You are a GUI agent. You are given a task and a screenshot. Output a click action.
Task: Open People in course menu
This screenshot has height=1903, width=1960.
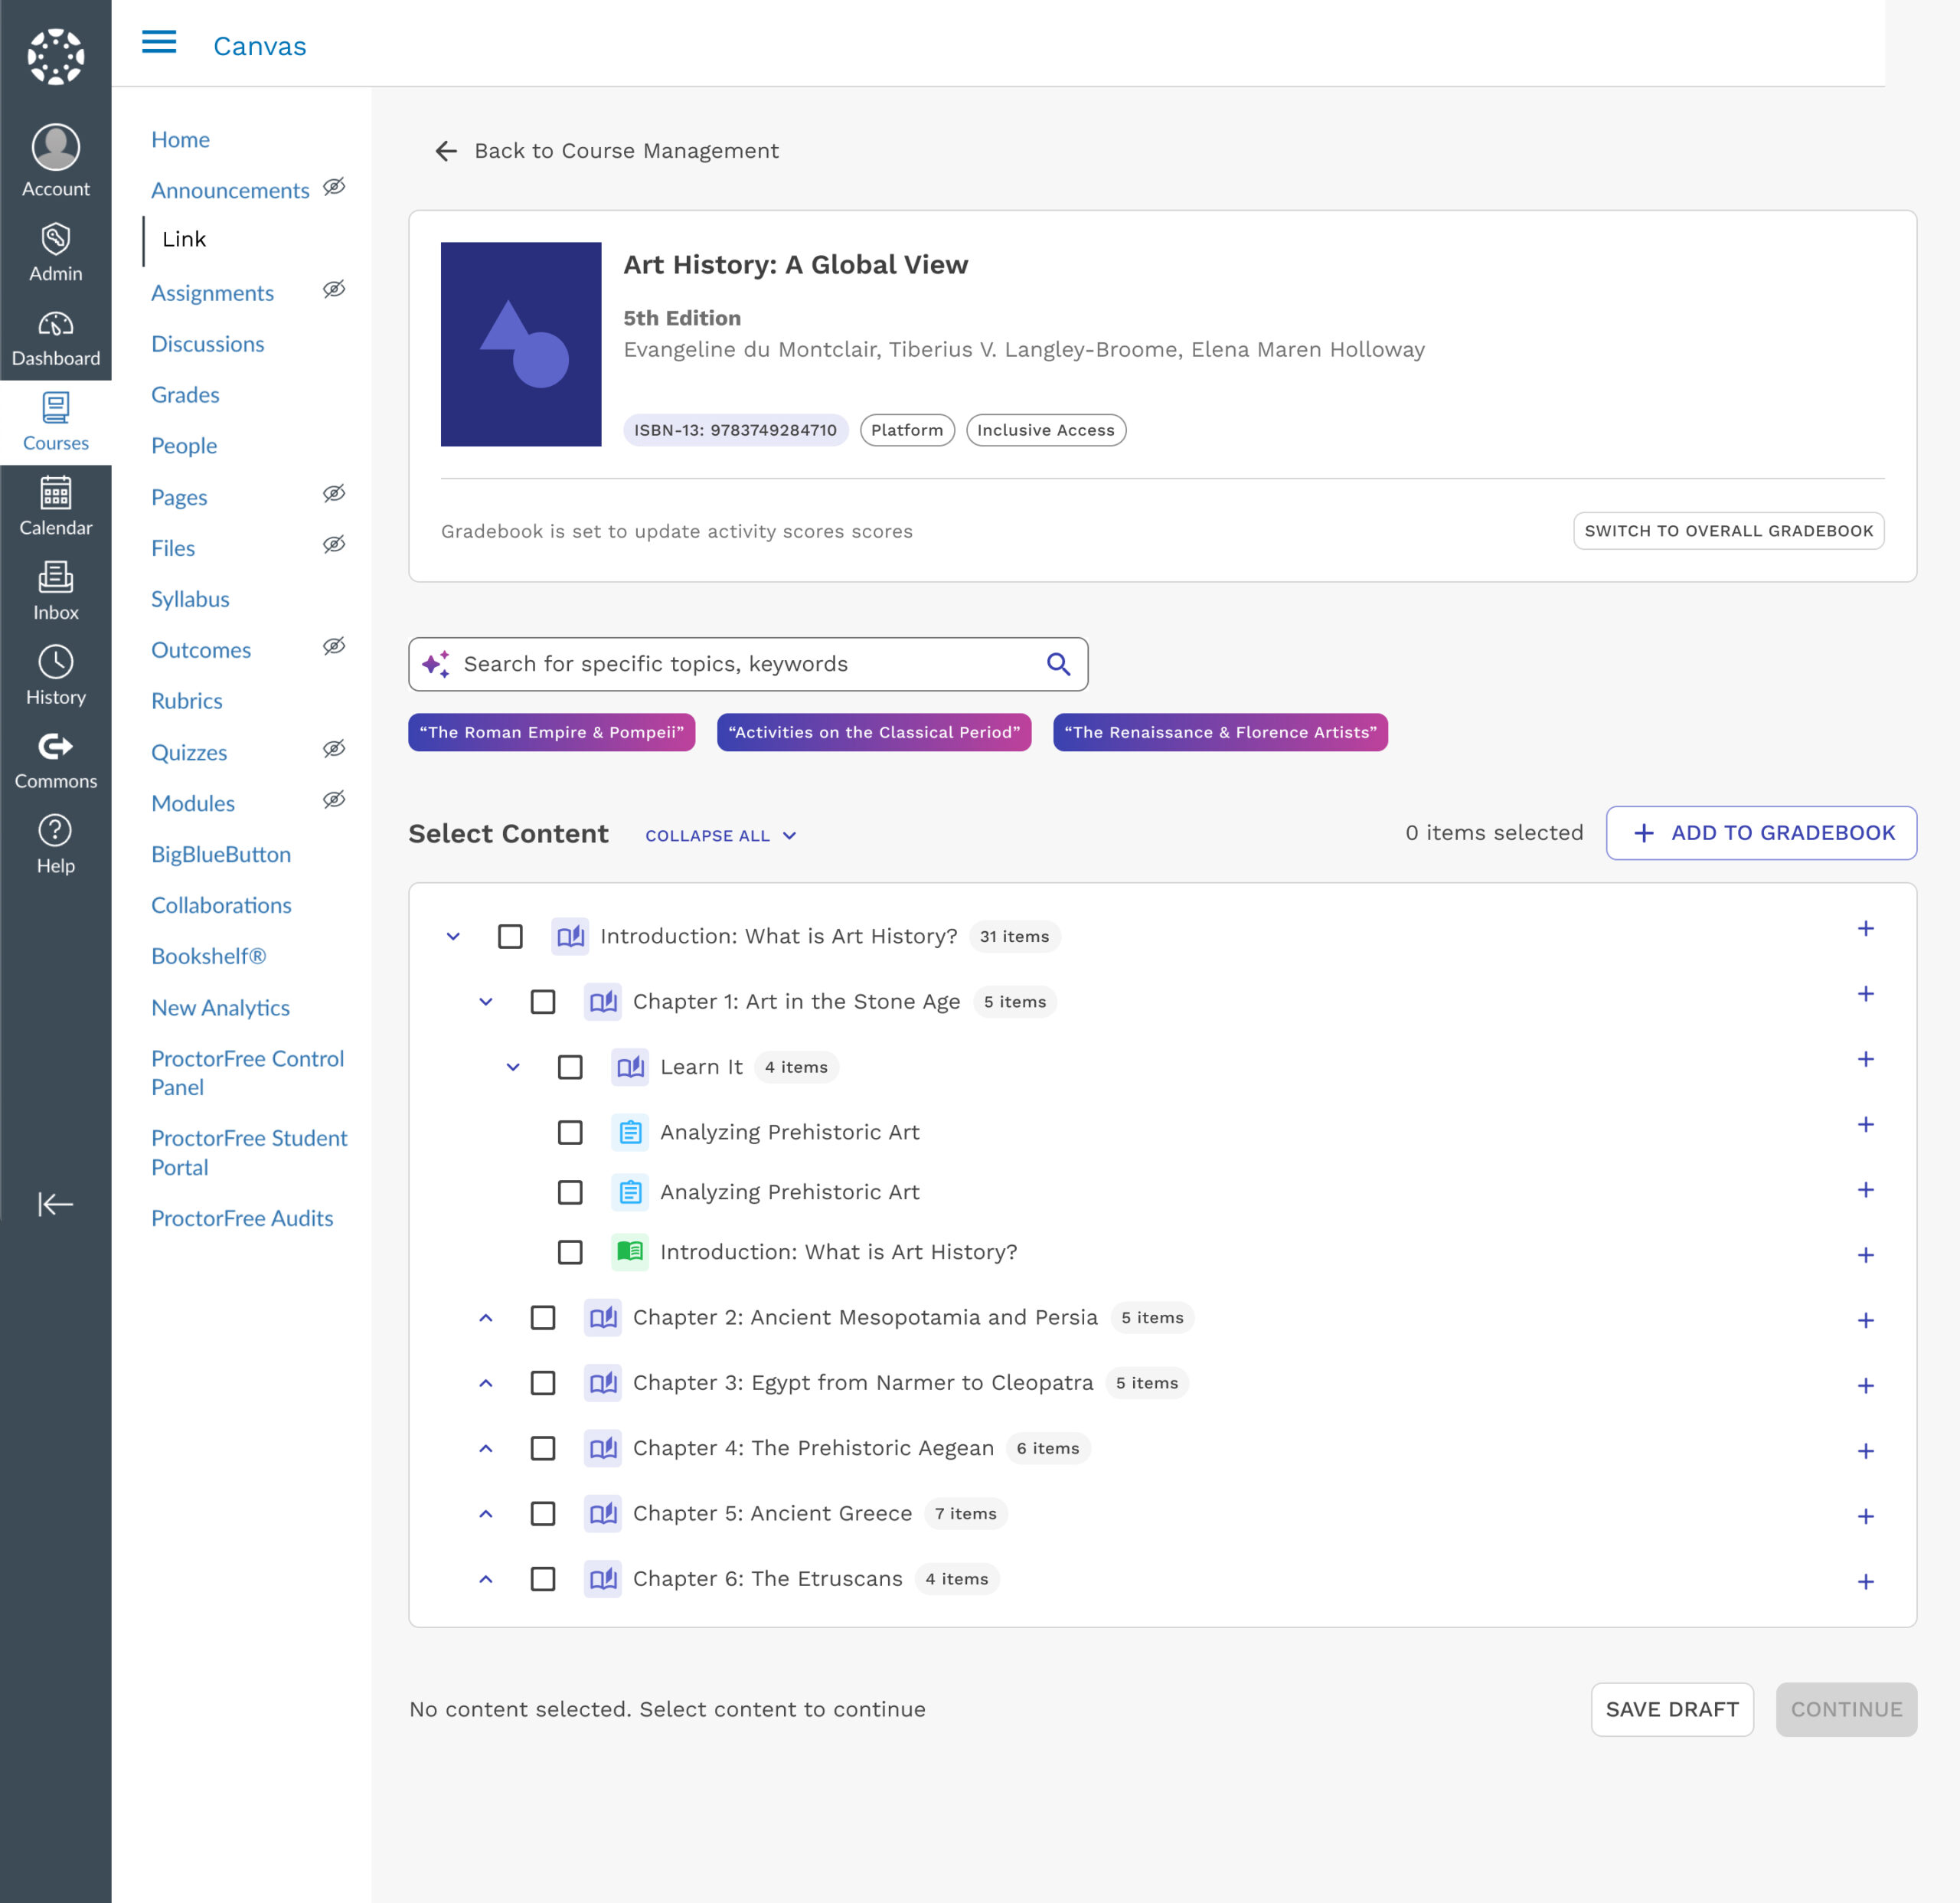[184, 446]
